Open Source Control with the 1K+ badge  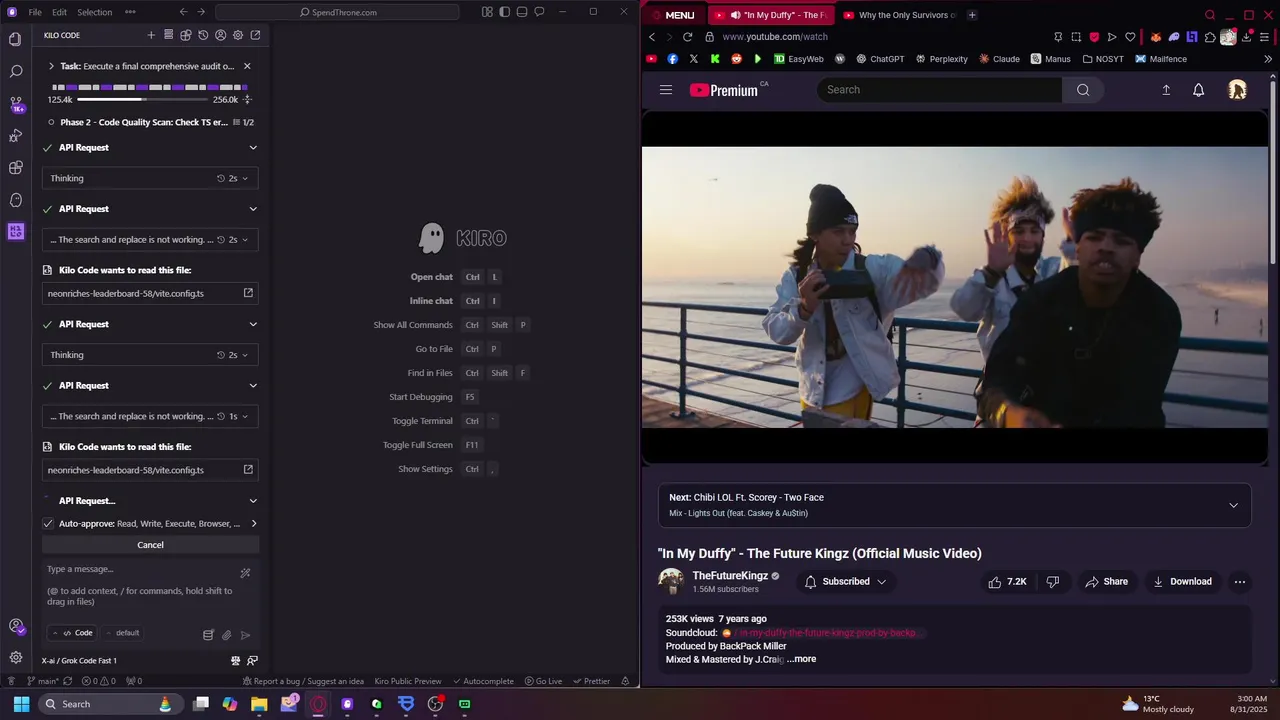(15, 103)
